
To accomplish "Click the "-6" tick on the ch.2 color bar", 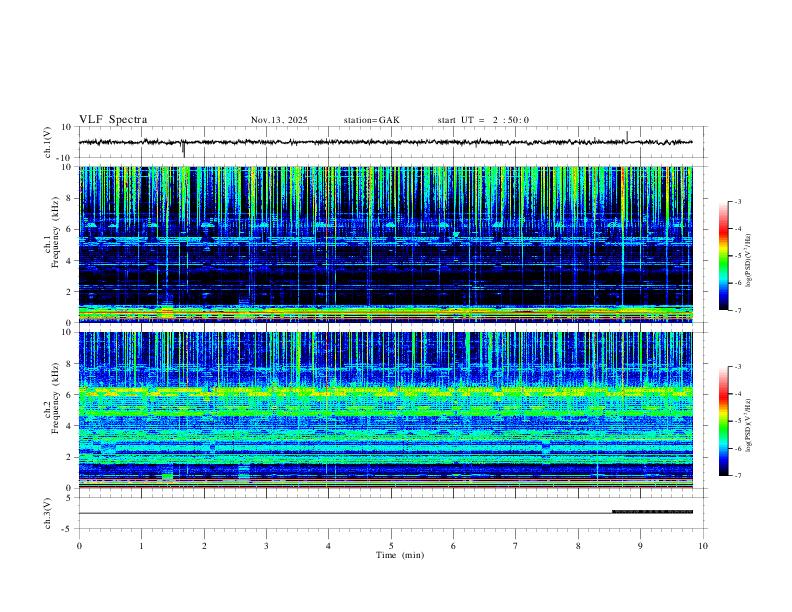I will pos(737,448).
